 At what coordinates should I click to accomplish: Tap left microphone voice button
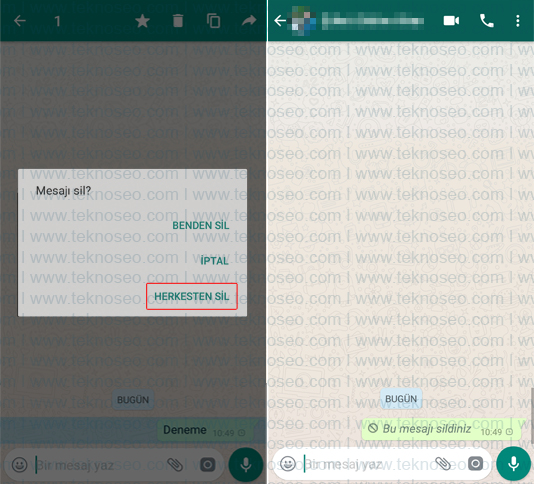click(x=246, y=465)
